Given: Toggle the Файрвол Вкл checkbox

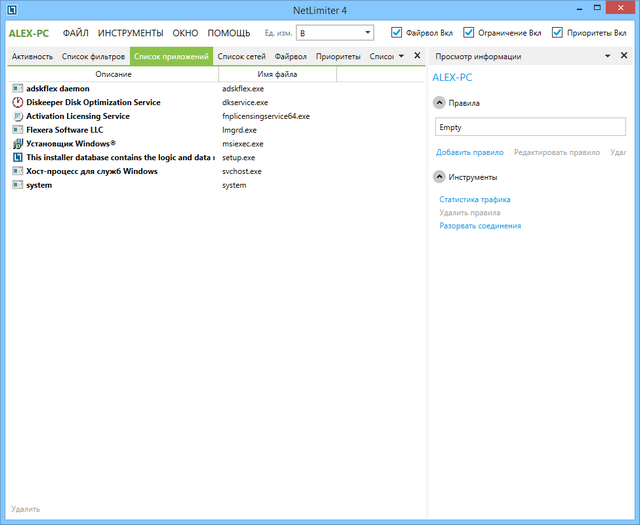Looking at the screenshot, I should pos(398,32).
